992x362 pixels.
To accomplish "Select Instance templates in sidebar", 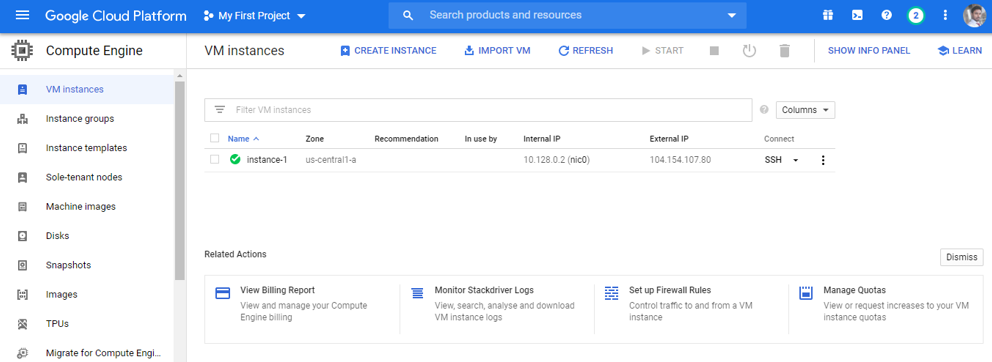I will coord(87,147).
